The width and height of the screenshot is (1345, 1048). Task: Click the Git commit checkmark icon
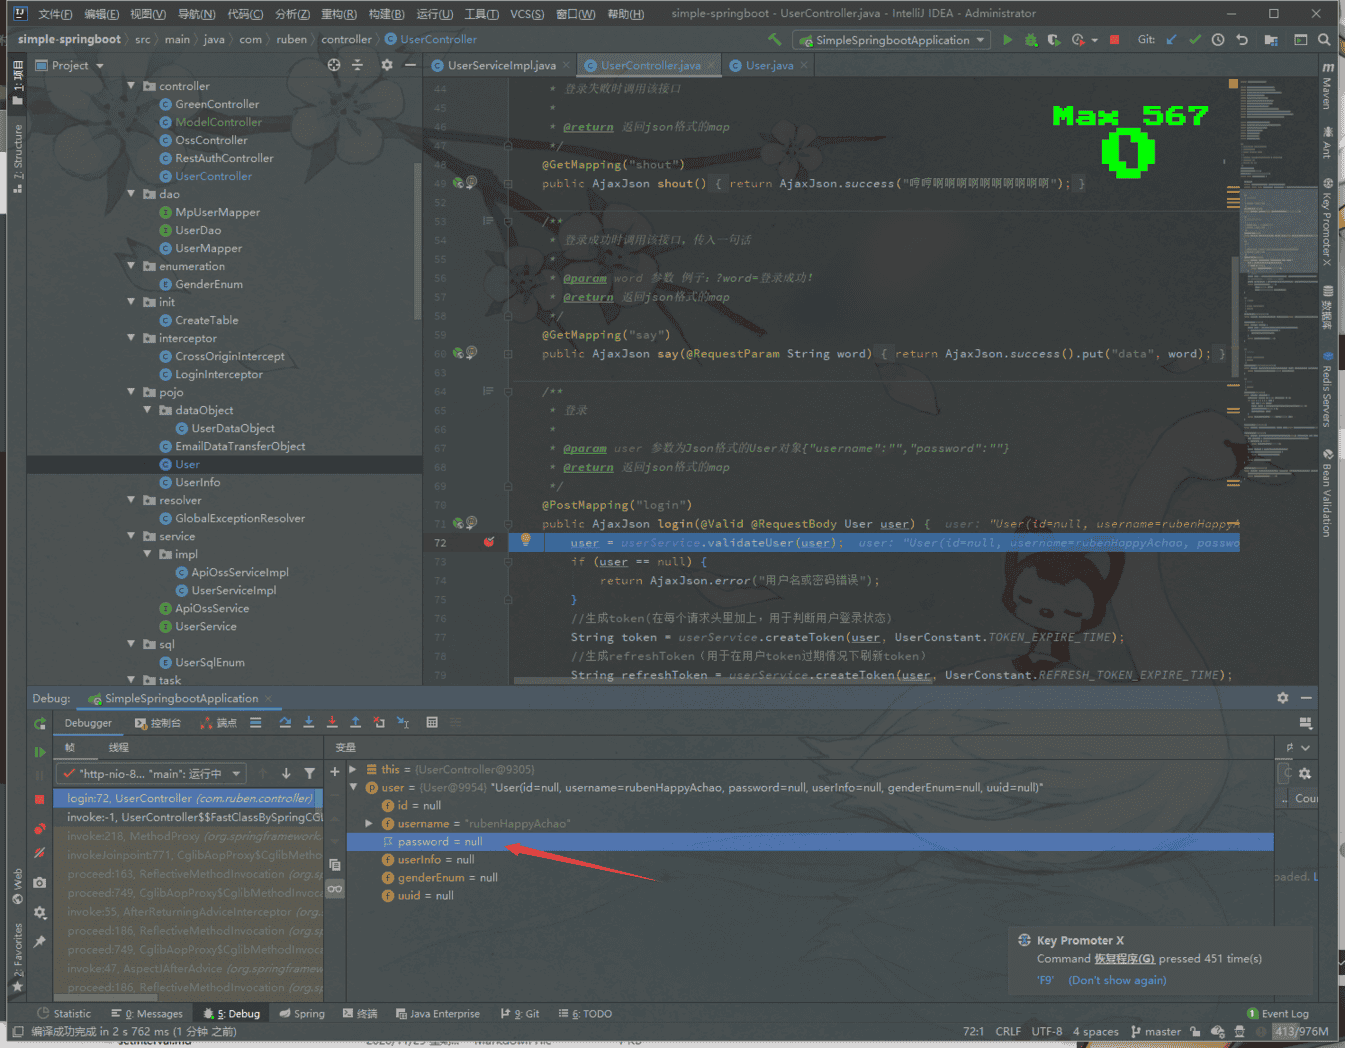1194,40
